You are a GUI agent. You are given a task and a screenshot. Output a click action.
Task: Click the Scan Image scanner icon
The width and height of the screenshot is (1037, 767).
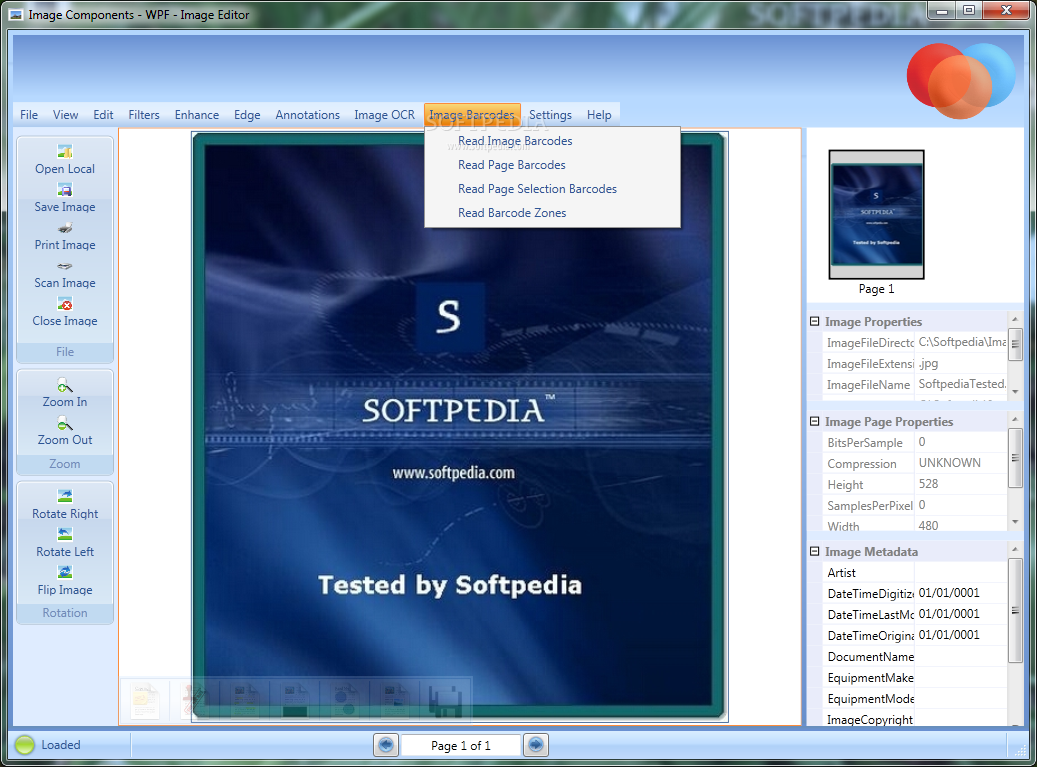tap(65, 266)
